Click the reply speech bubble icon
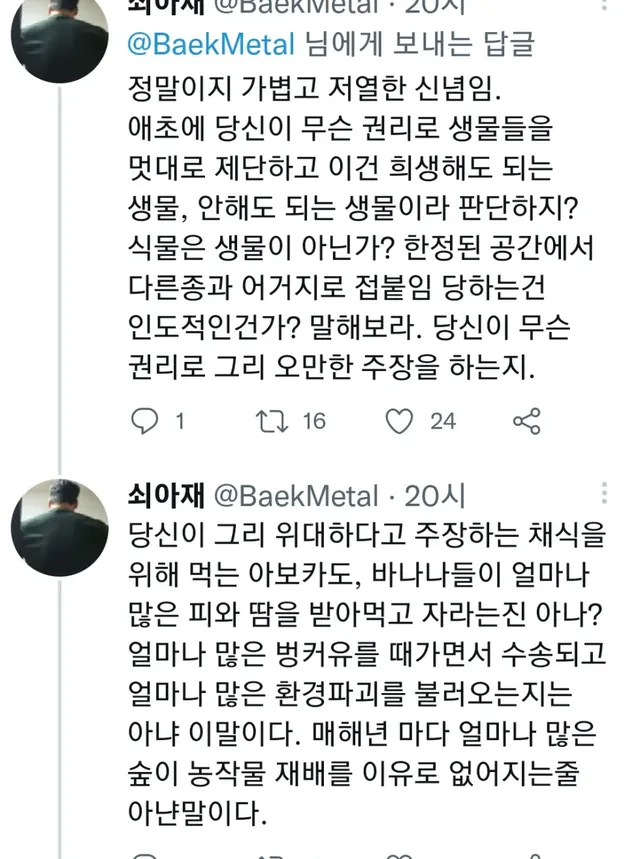640x859 pixels. coord(145,421)
